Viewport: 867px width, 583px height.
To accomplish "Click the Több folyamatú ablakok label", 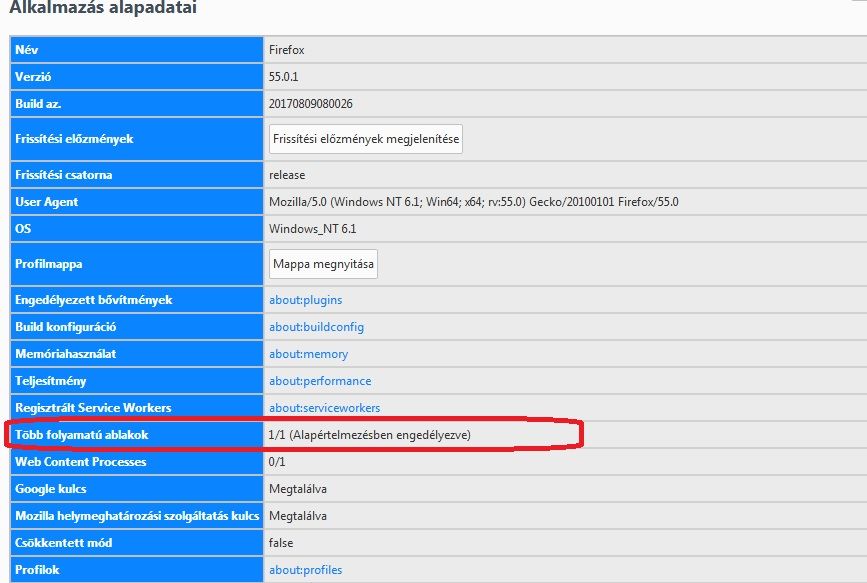I will tap(82, 435).
